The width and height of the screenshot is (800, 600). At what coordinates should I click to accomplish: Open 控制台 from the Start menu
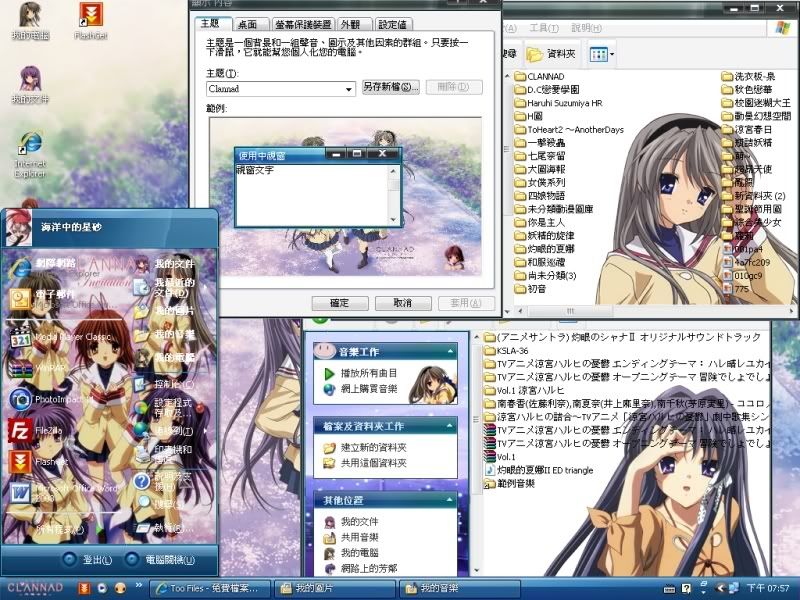tap(164, 384)
